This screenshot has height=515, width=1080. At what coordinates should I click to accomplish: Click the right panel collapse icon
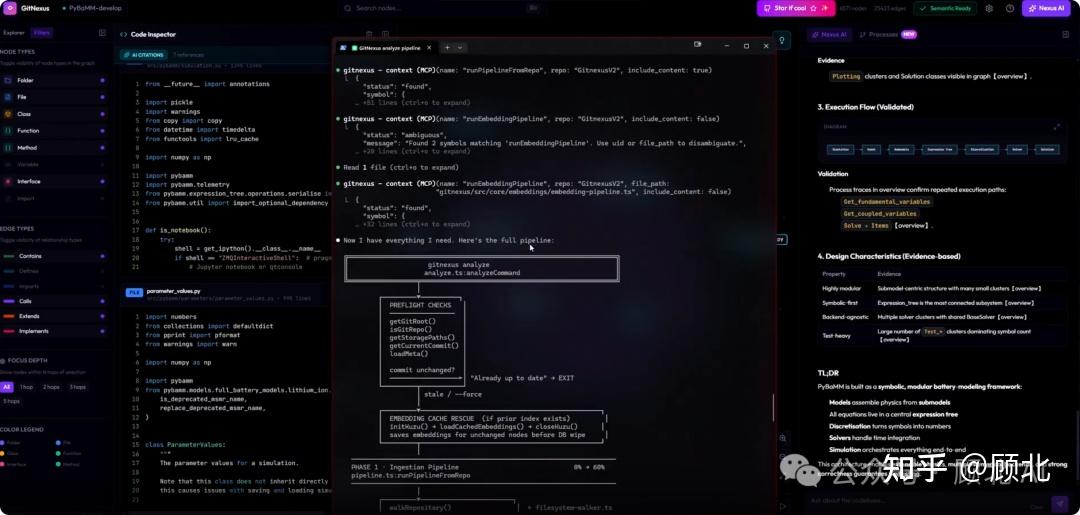tap(1066, 34)
